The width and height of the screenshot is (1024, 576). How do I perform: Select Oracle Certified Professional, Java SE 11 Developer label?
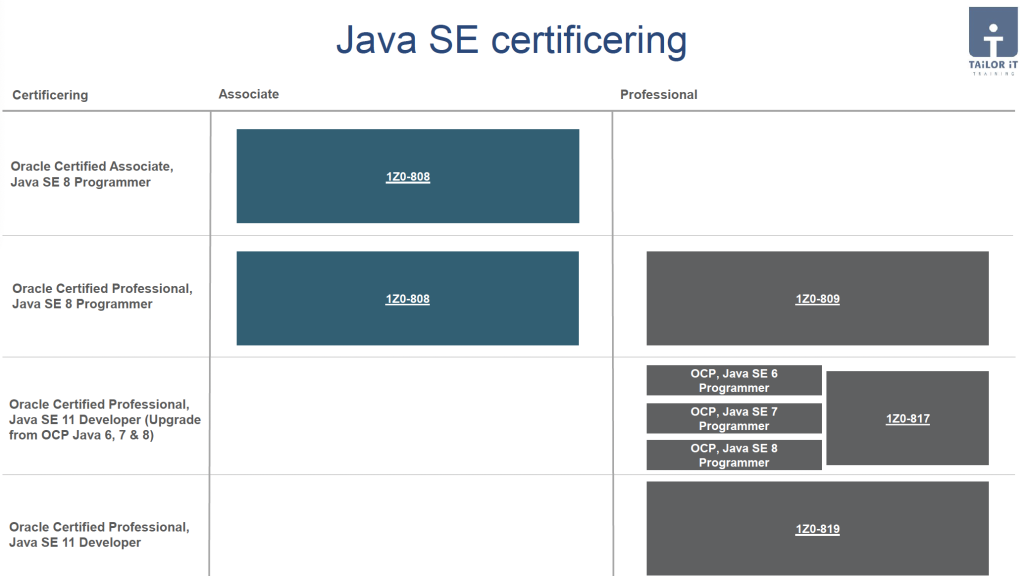click(99, 534)
